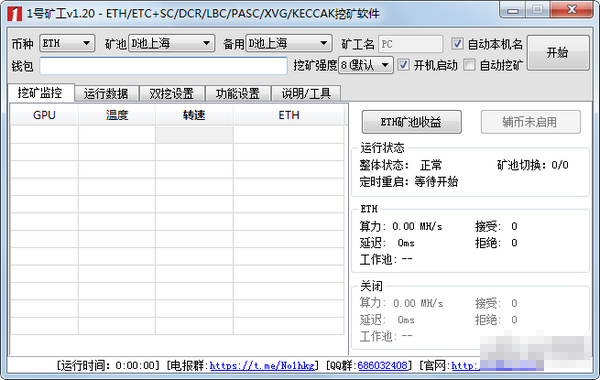Minimize the miner window

513,10
